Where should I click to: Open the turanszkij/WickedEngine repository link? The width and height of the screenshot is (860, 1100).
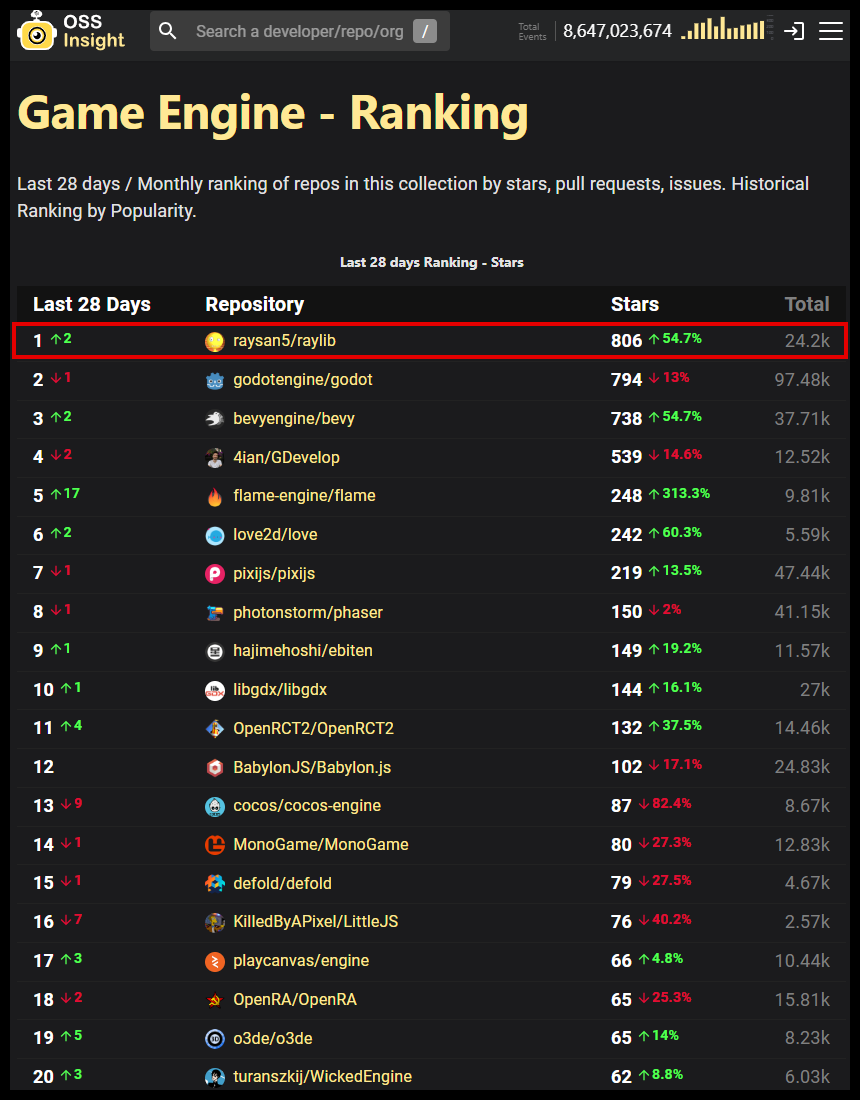[322, 1077]
